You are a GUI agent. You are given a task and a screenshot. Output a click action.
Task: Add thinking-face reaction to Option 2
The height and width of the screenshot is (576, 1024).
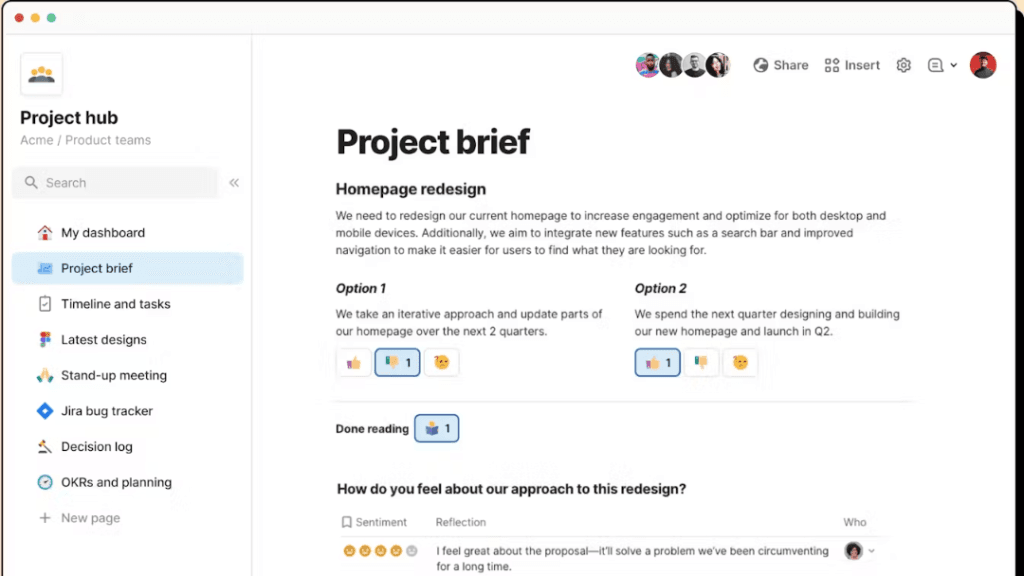pyautogui.click(x=740, y=362)
